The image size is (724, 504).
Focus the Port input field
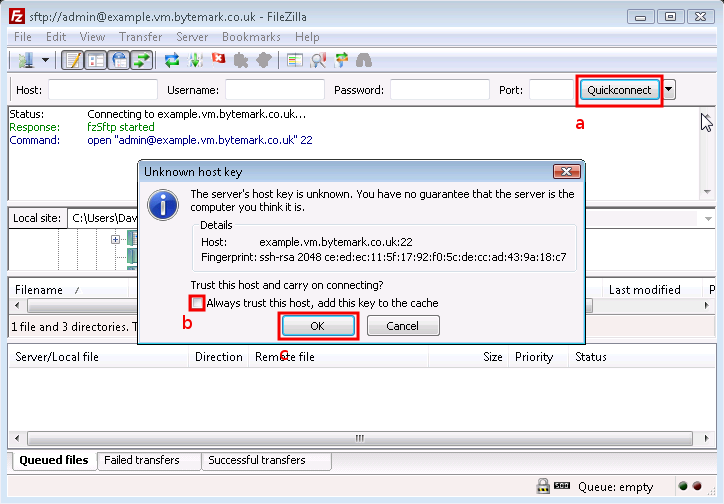click(551, 90)
